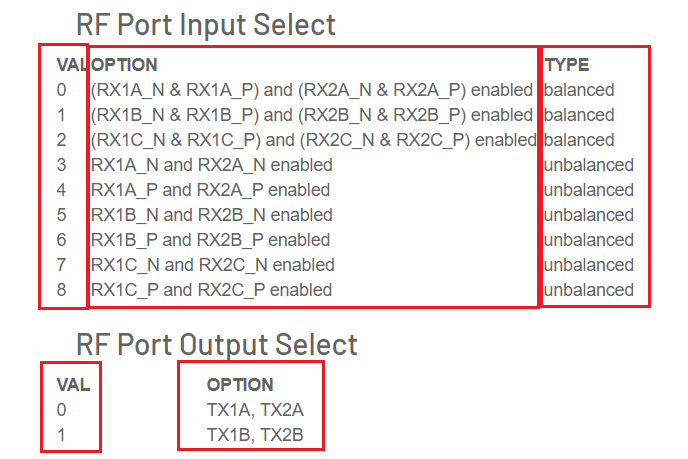The image size is (688, 459).
Task: Select the RX1A_N & RX1A_P balanced option text
Action: tap(312, 90)
